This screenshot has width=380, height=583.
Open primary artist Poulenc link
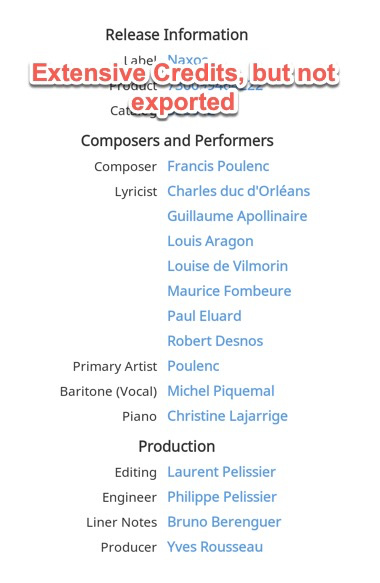point(193,366)
